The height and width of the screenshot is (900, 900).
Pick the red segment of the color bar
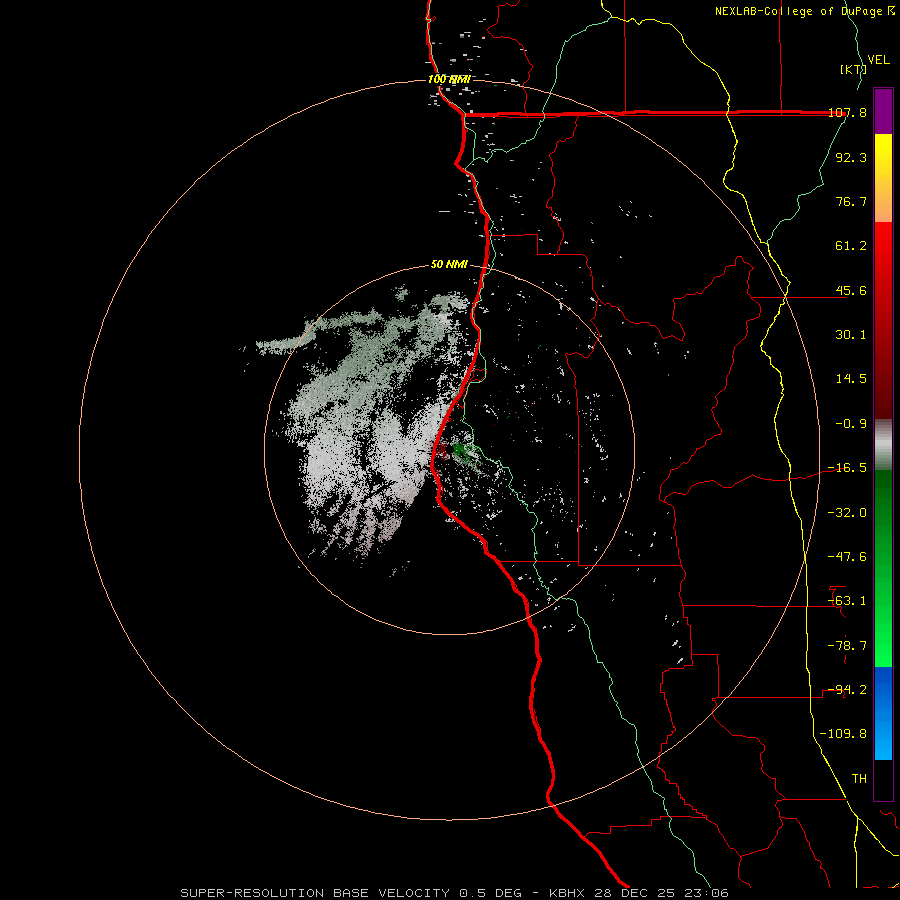pyautogui.click(x=883, y=320)
